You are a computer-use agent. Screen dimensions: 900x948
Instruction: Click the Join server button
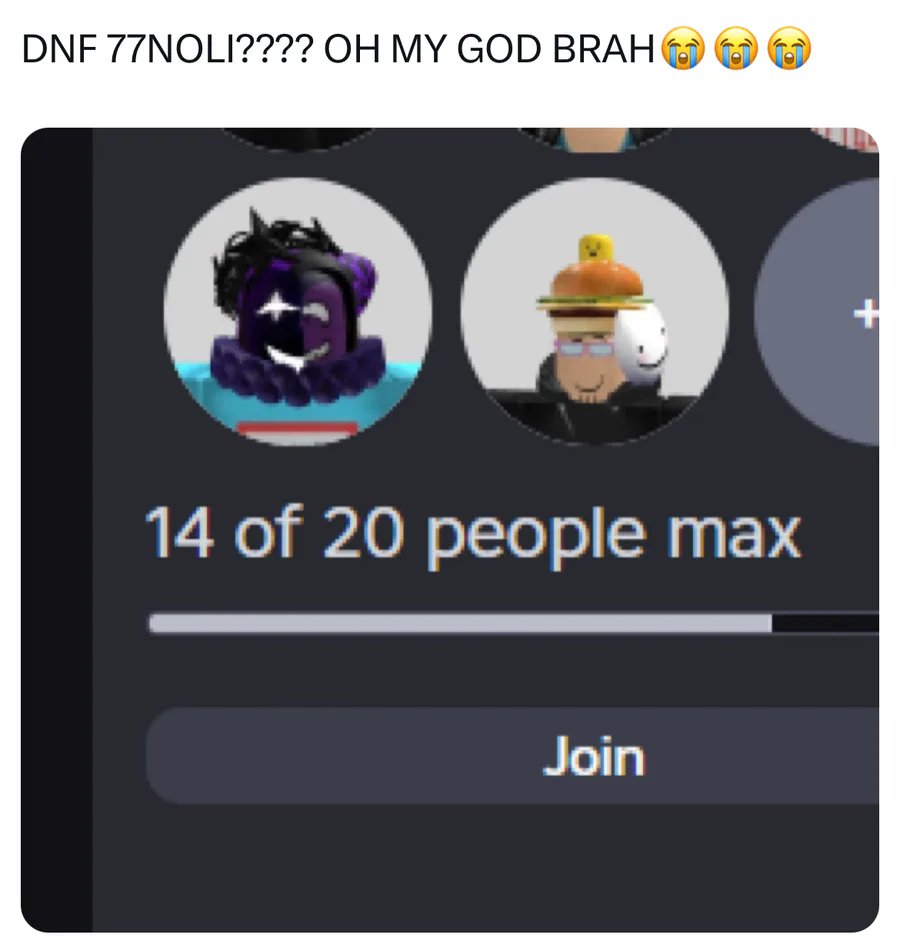[513, 756]
